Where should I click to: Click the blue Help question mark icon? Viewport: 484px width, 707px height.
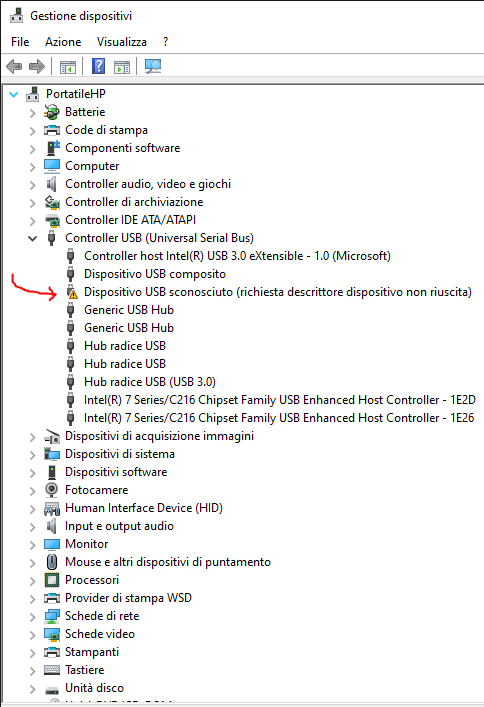click(98, 66)
